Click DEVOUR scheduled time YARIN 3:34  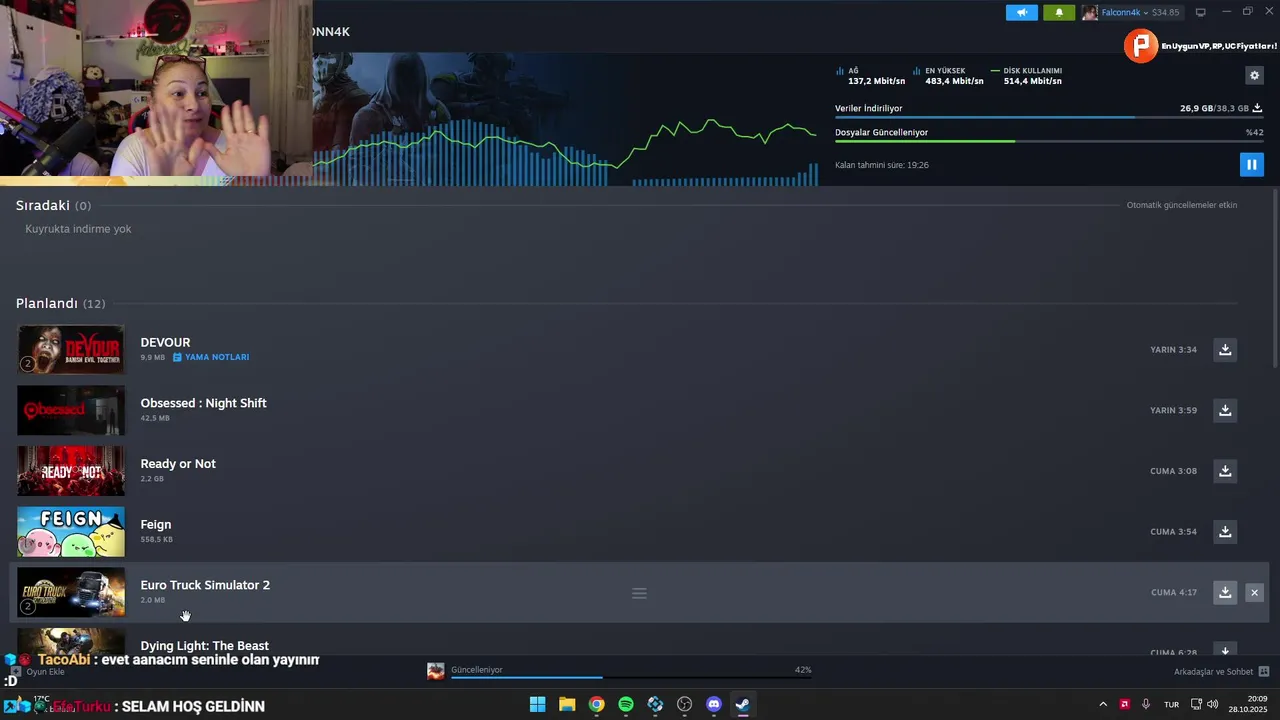tap(1173, 350)
